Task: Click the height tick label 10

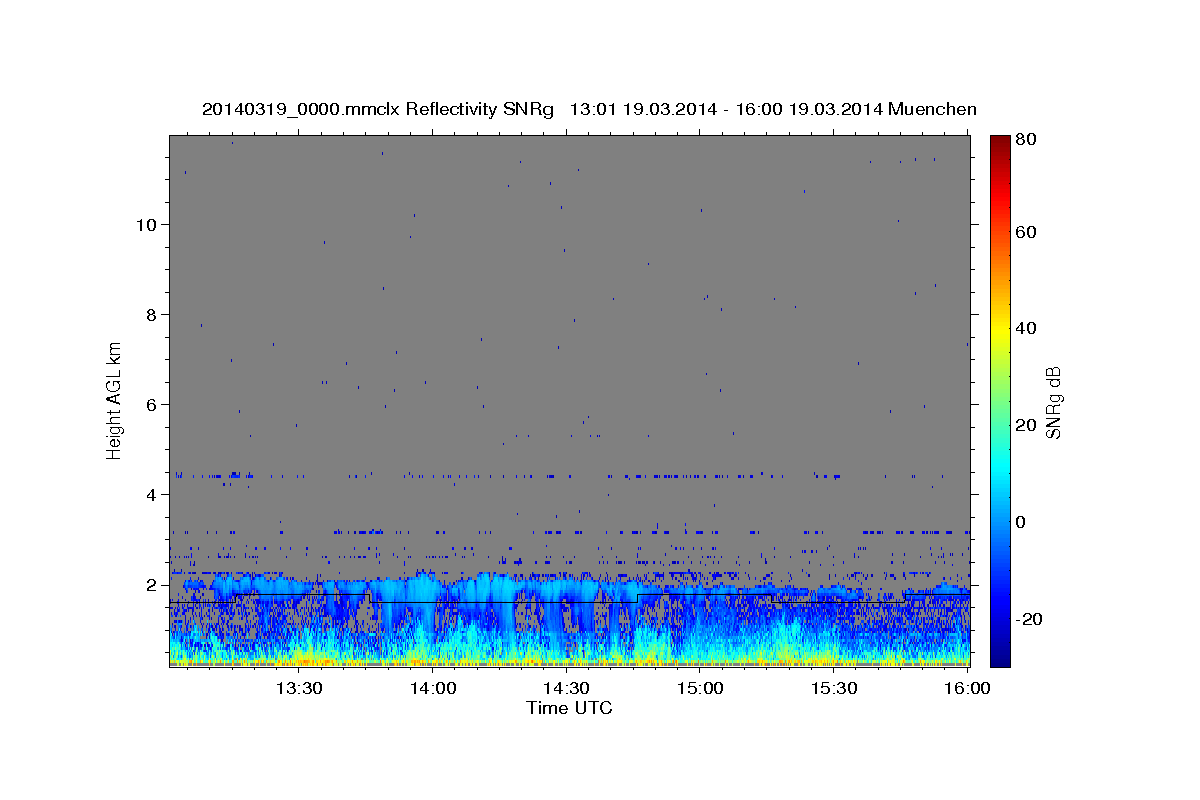Action: click(146, 225)
